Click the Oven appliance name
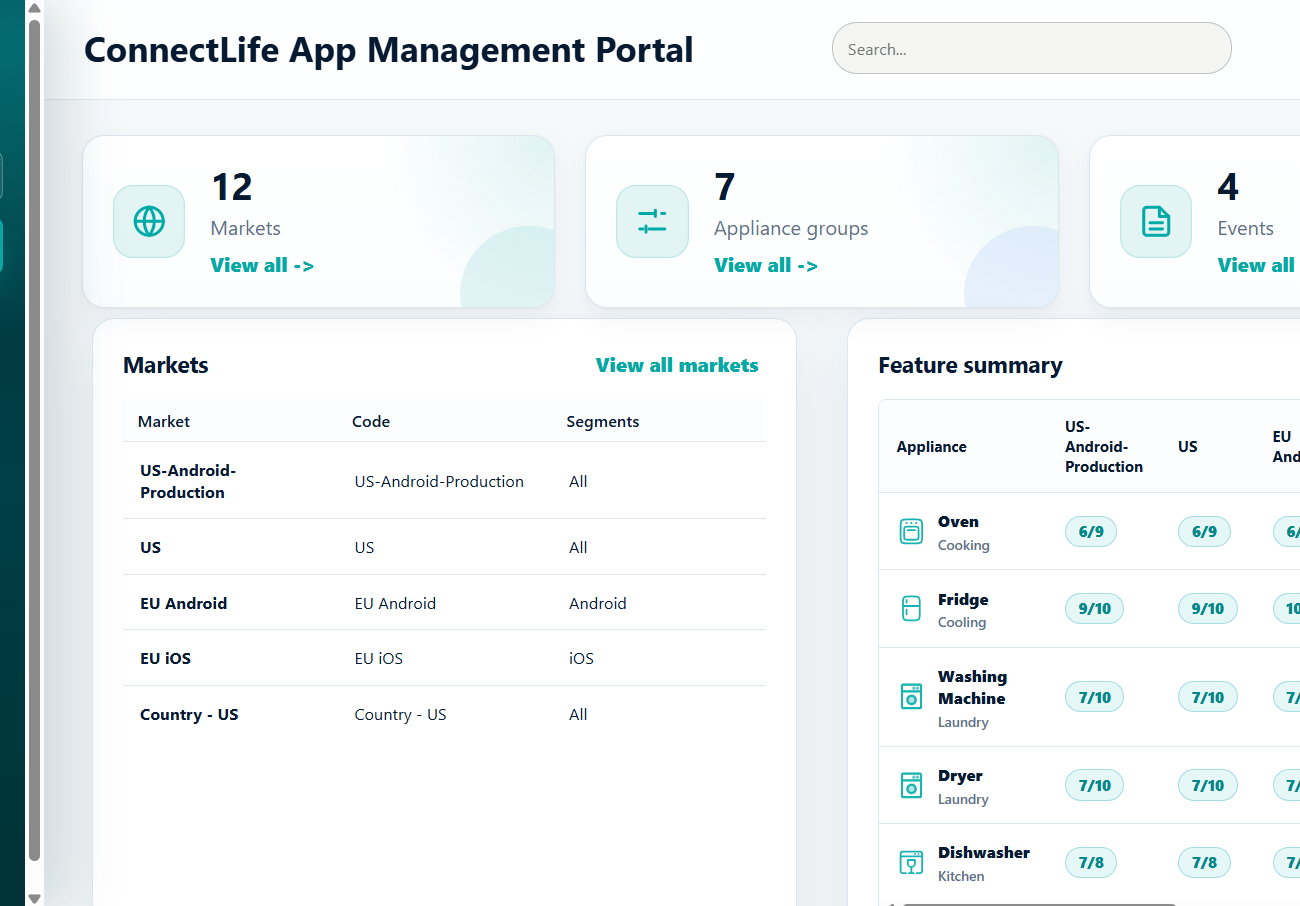Viewport: 1300px width, 906px height. tap(958, 521)
